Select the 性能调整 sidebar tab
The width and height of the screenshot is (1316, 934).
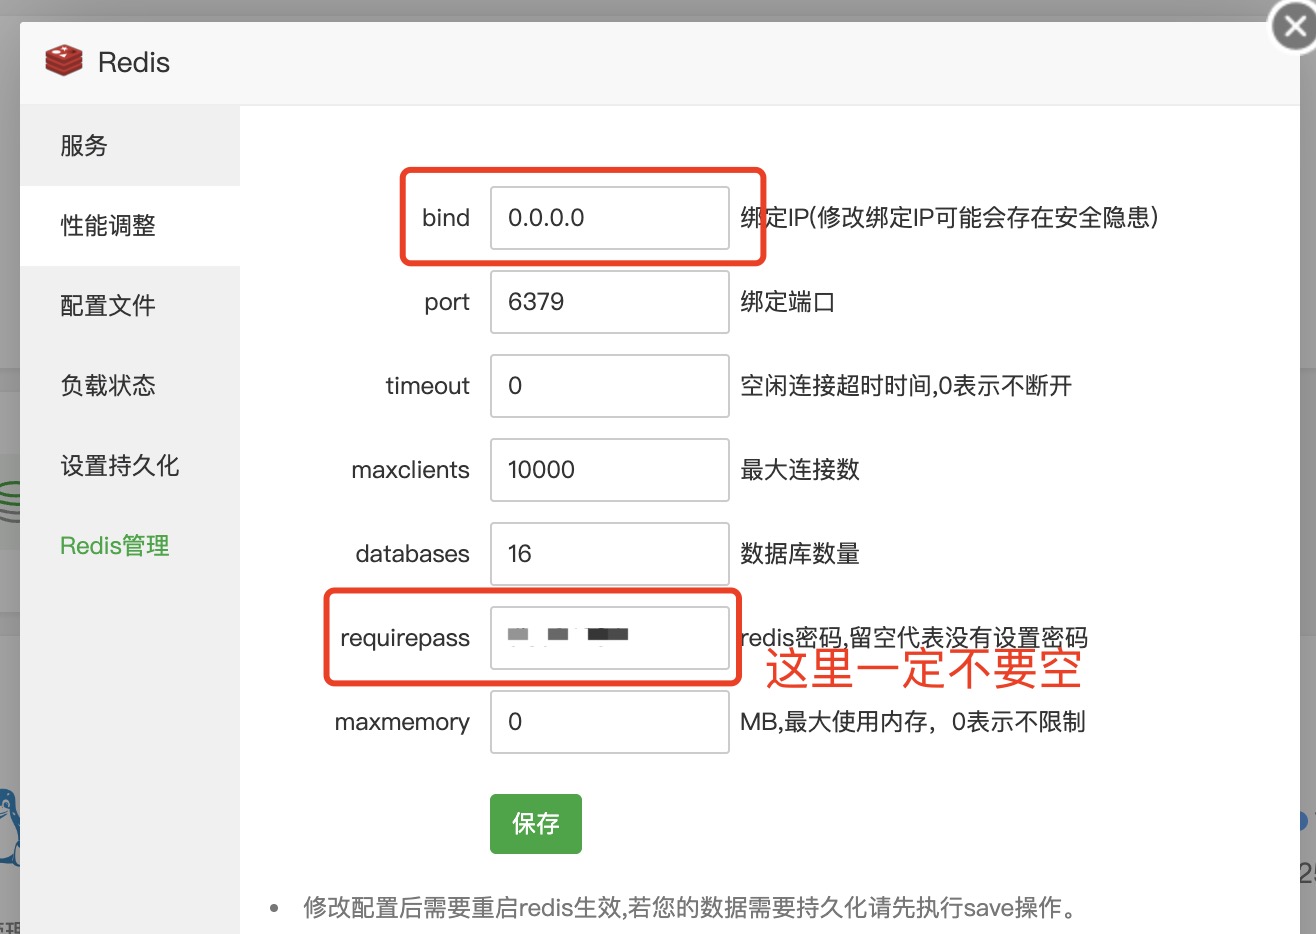130,226
